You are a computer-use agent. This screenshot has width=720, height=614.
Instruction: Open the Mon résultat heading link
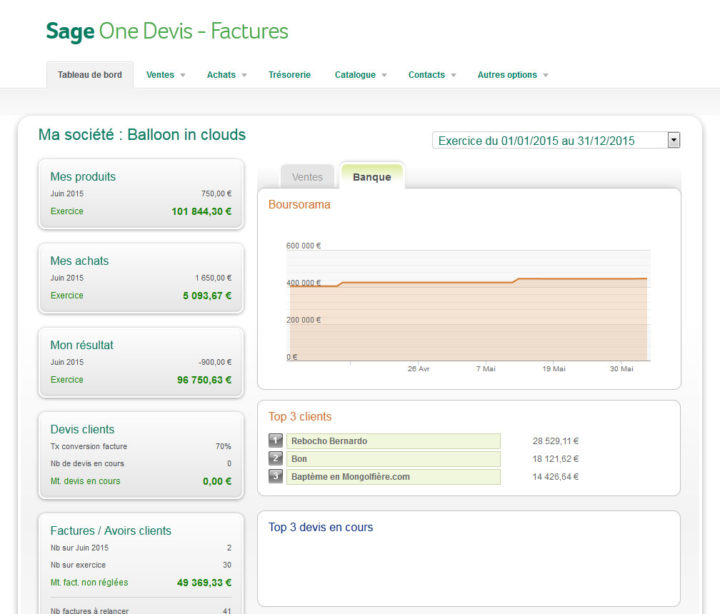click(82, 345)
